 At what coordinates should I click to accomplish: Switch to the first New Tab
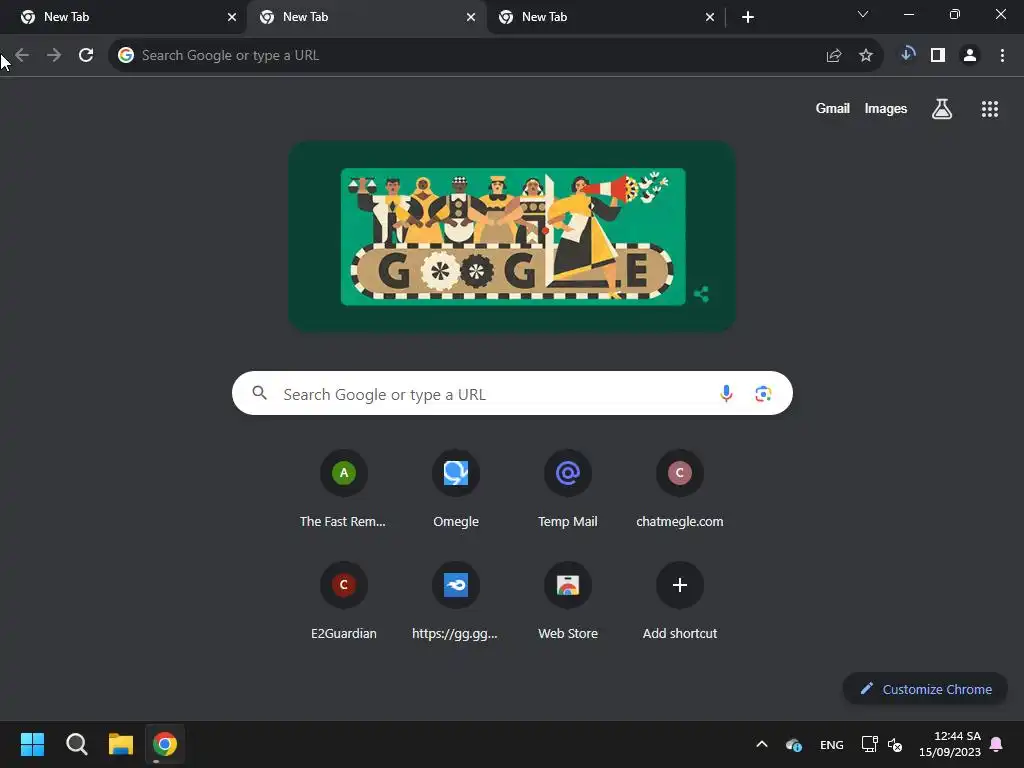tap(121, 17)
